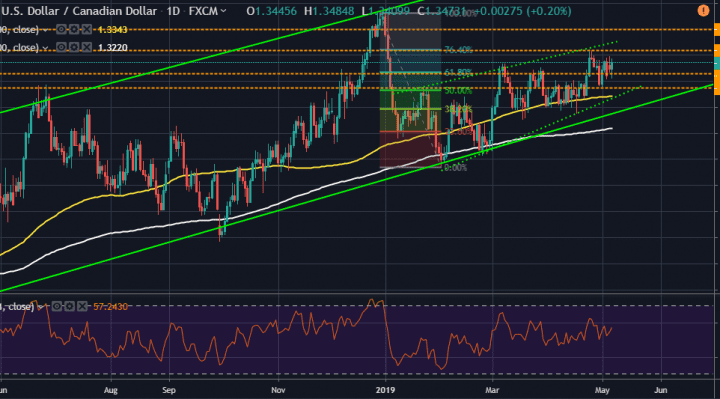Open settings for the 1.3343 moving average
Viewport: 720px width, 399px height.
click(x=74, y=30)
